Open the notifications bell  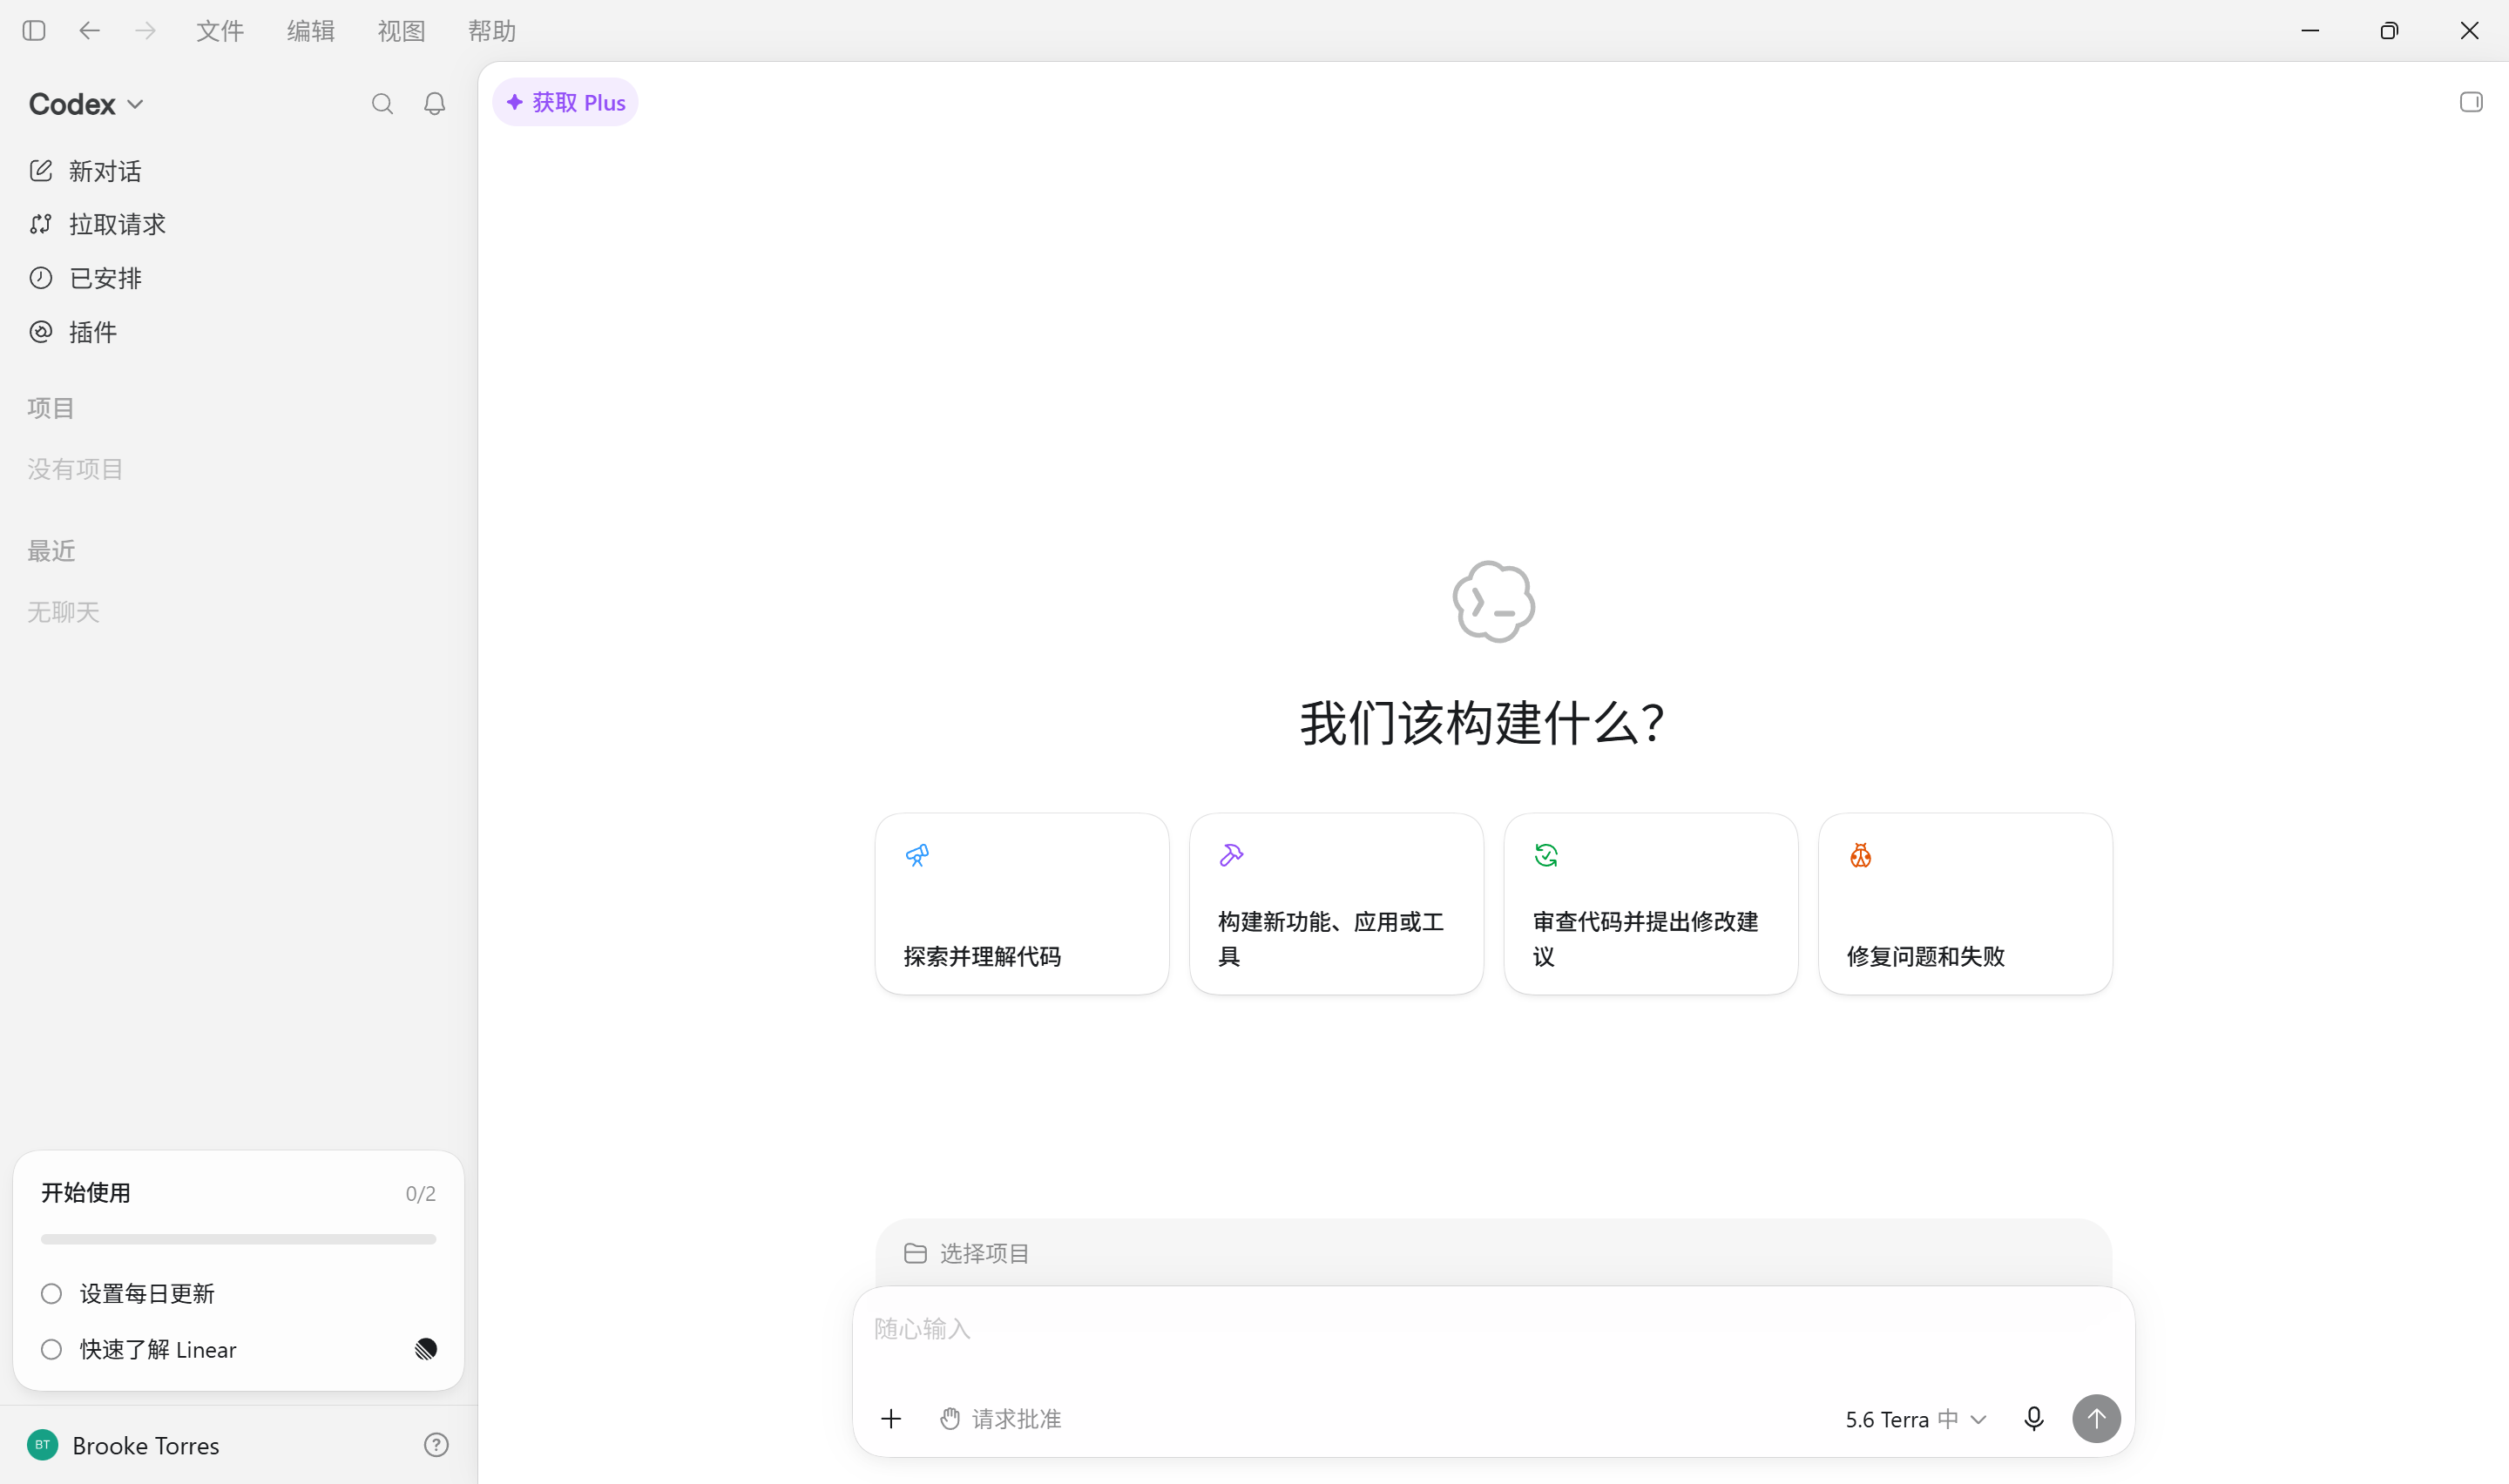(434, 104)
